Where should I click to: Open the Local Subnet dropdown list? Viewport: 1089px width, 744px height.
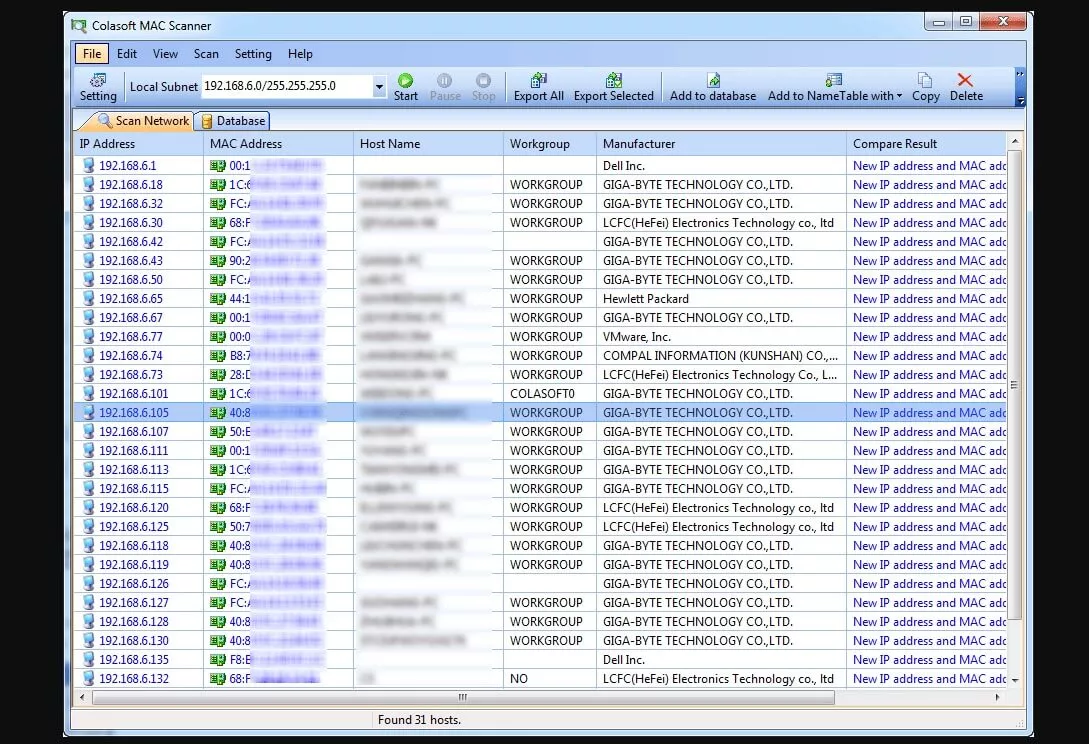tap(379, 87)
